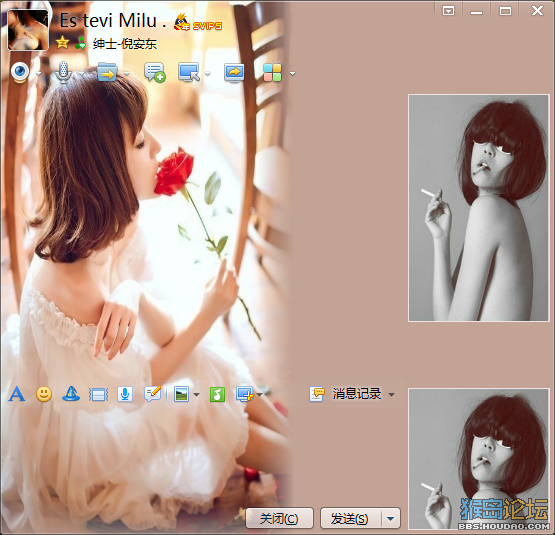Expand the screenshot tool dropdown arrow

pyautogui.click(x=260, y=394)
